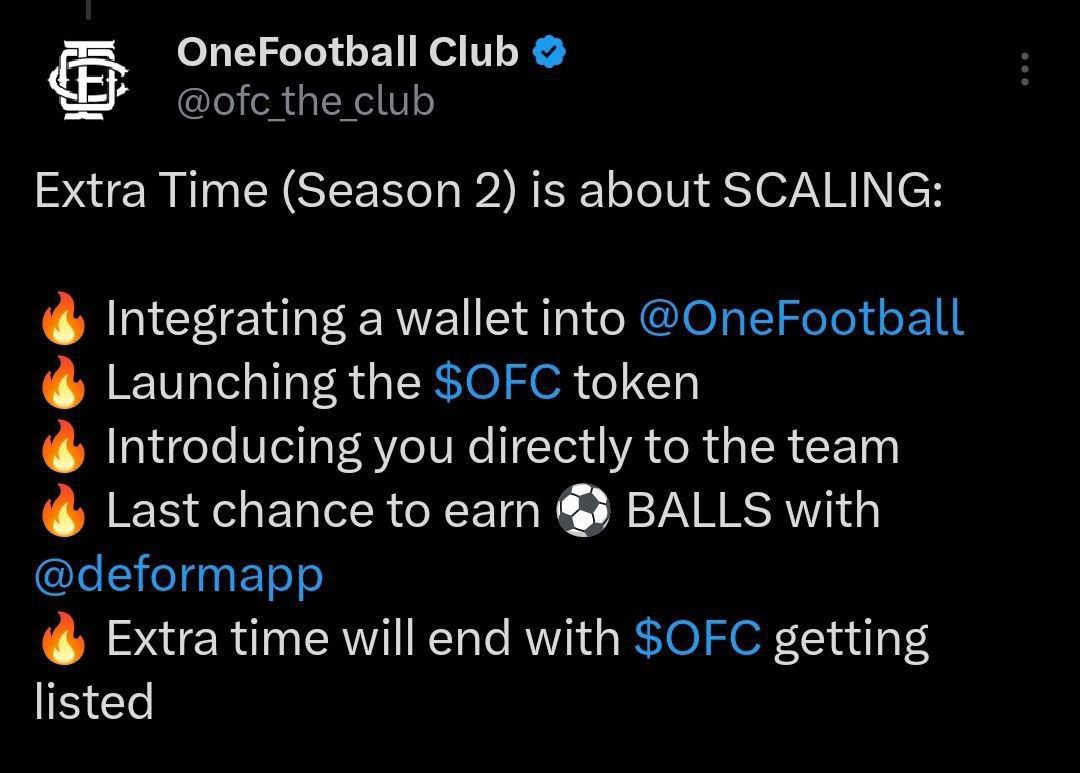Click the blue verified badge
Screen dimensions: 1080x773
tap(550, 52)
